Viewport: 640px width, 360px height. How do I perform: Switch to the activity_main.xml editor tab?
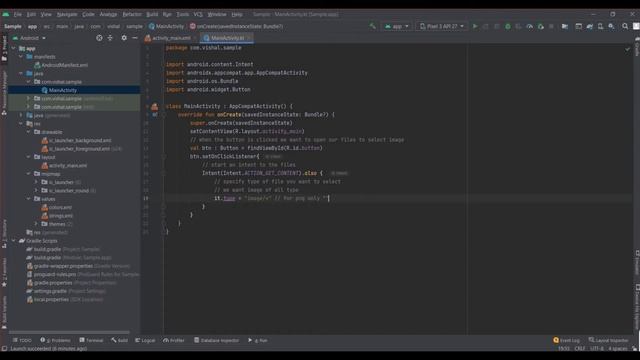point(171,38)
